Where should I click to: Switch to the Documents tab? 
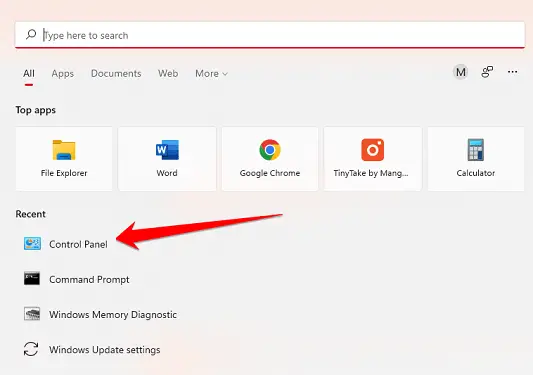coord(116,73)
